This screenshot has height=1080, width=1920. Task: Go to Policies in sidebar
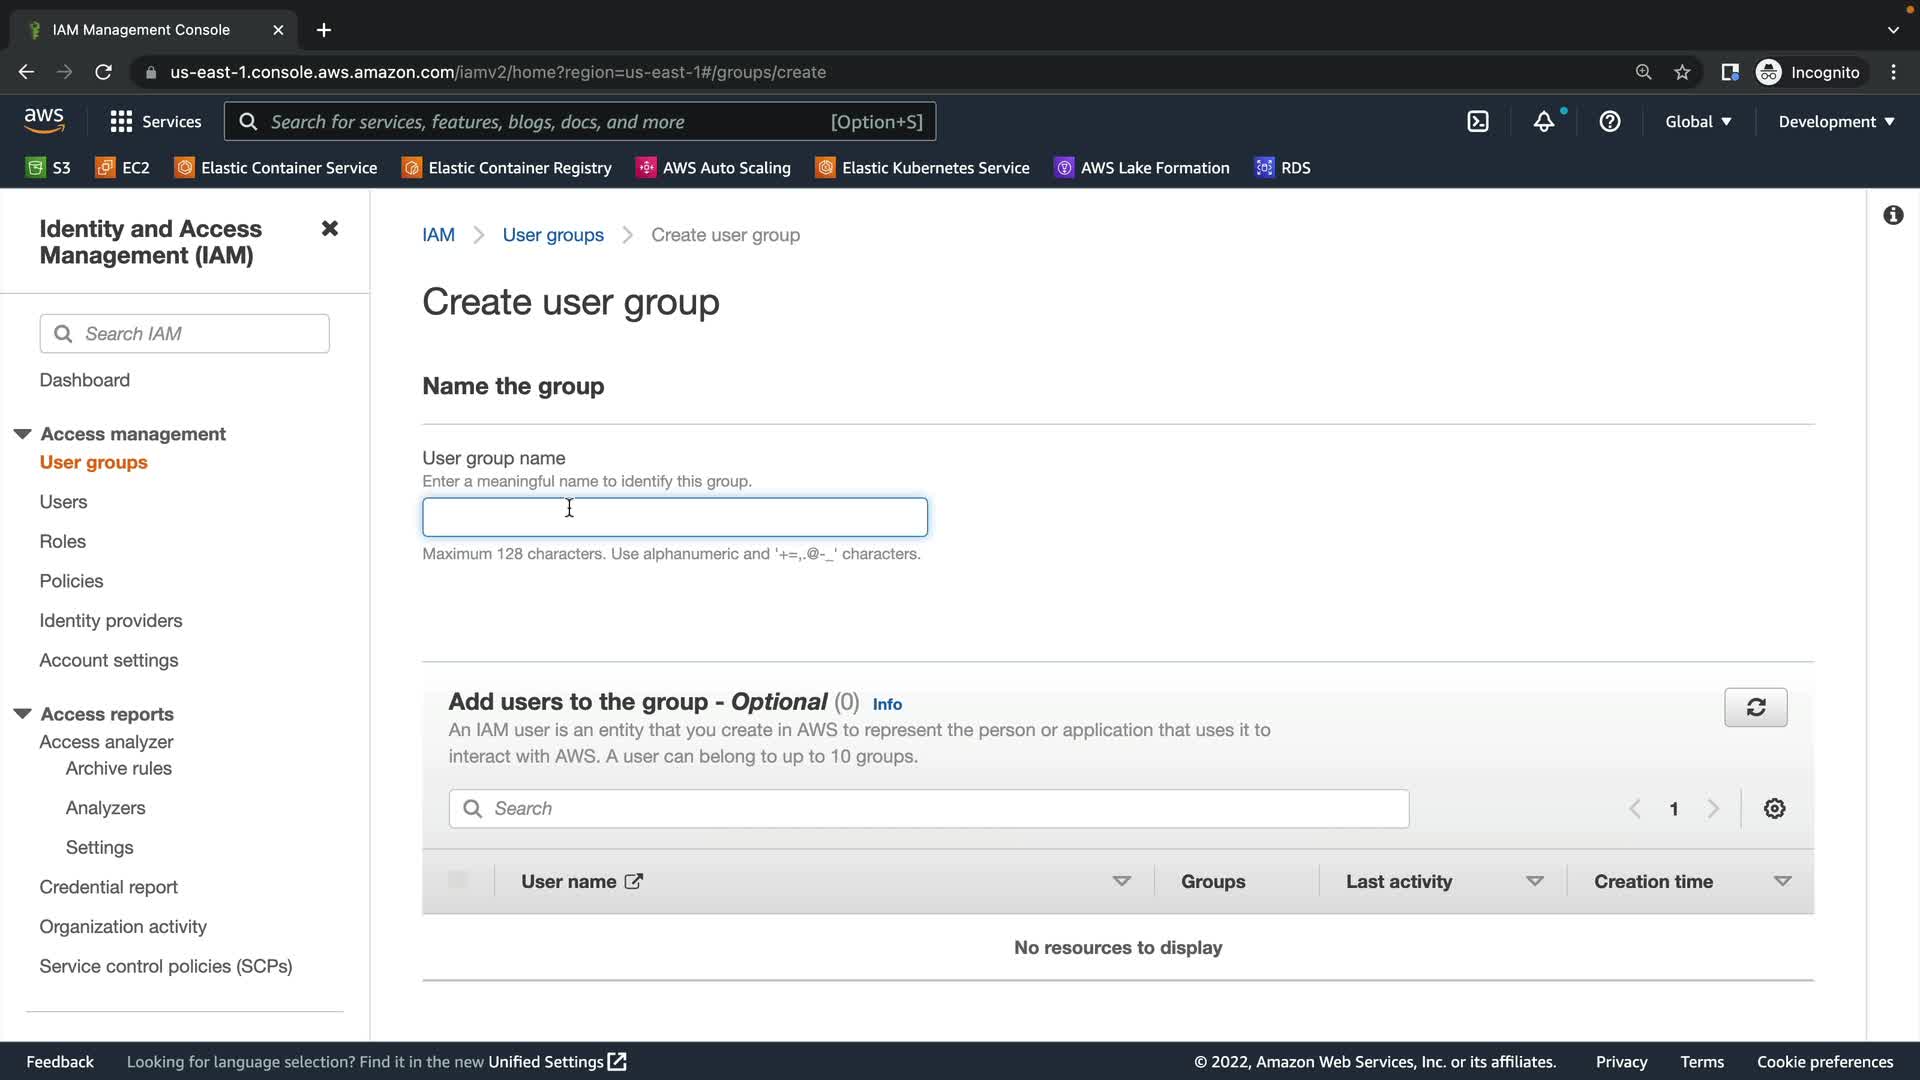(x=71, y=581)
